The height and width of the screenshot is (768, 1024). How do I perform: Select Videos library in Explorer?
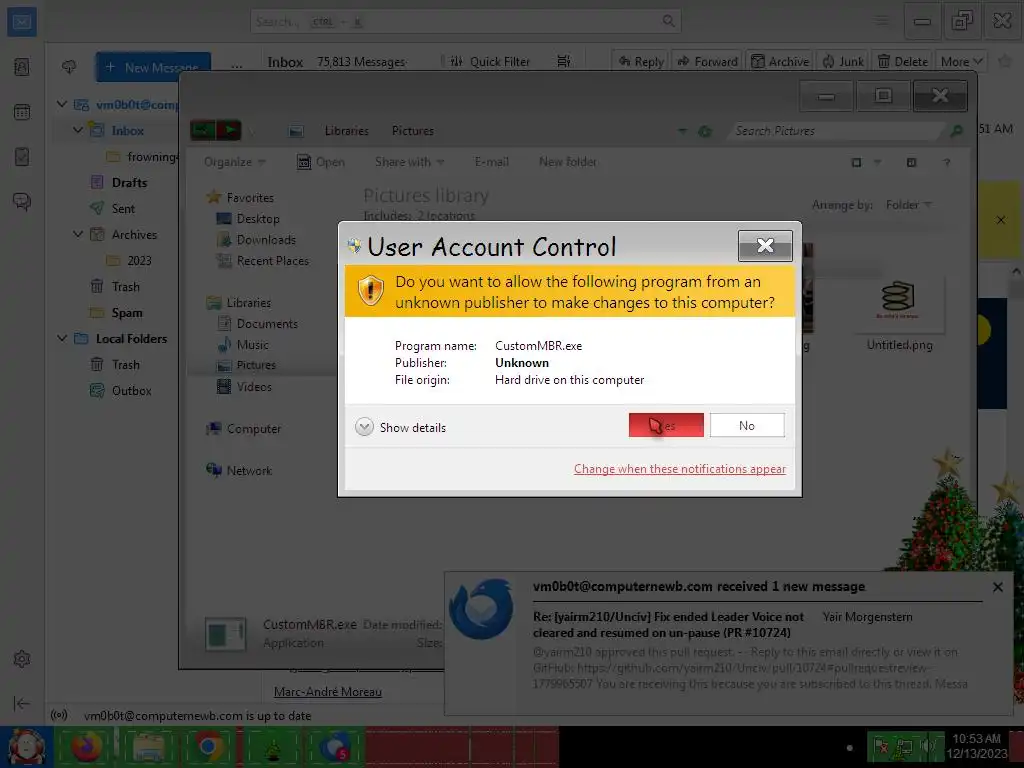coord(253,387)
